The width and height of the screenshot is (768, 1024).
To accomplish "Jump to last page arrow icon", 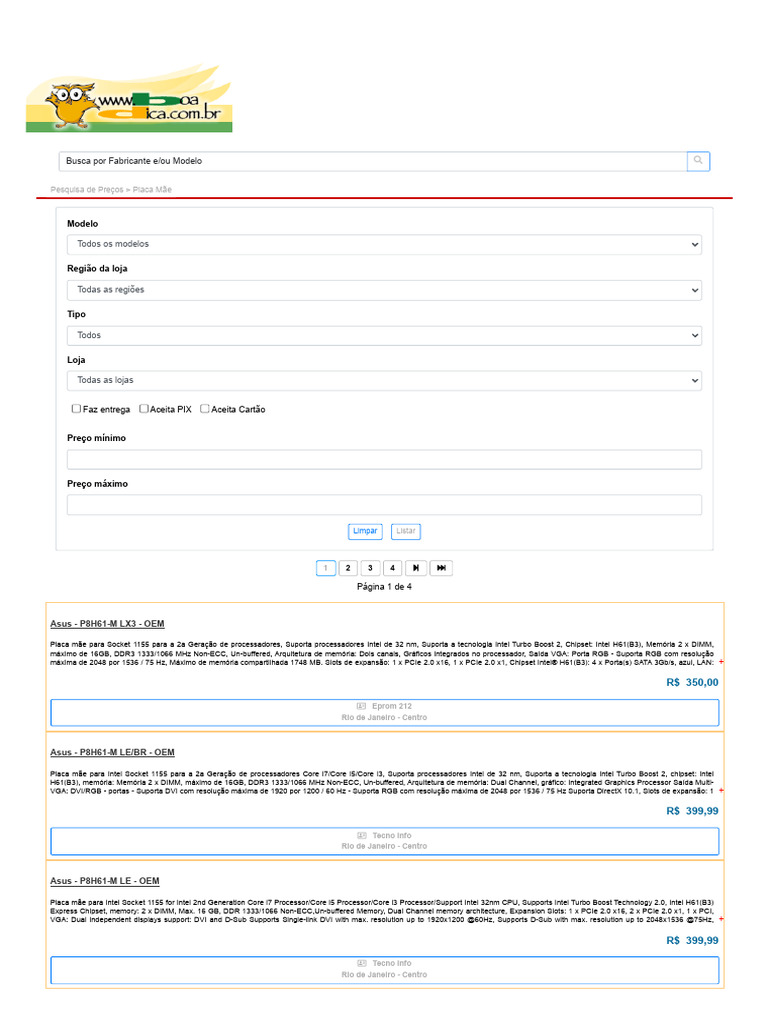I will [x=441, y=568].
